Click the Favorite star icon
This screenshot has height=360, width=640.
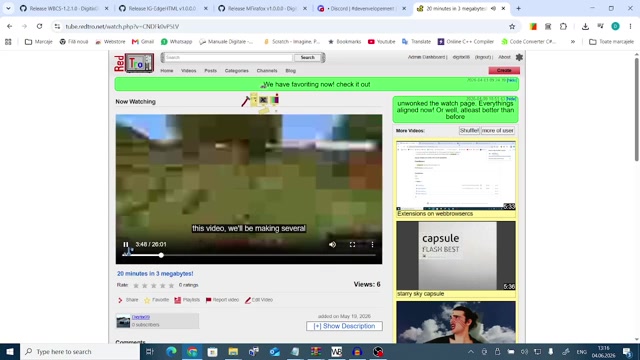coord(147,300)
